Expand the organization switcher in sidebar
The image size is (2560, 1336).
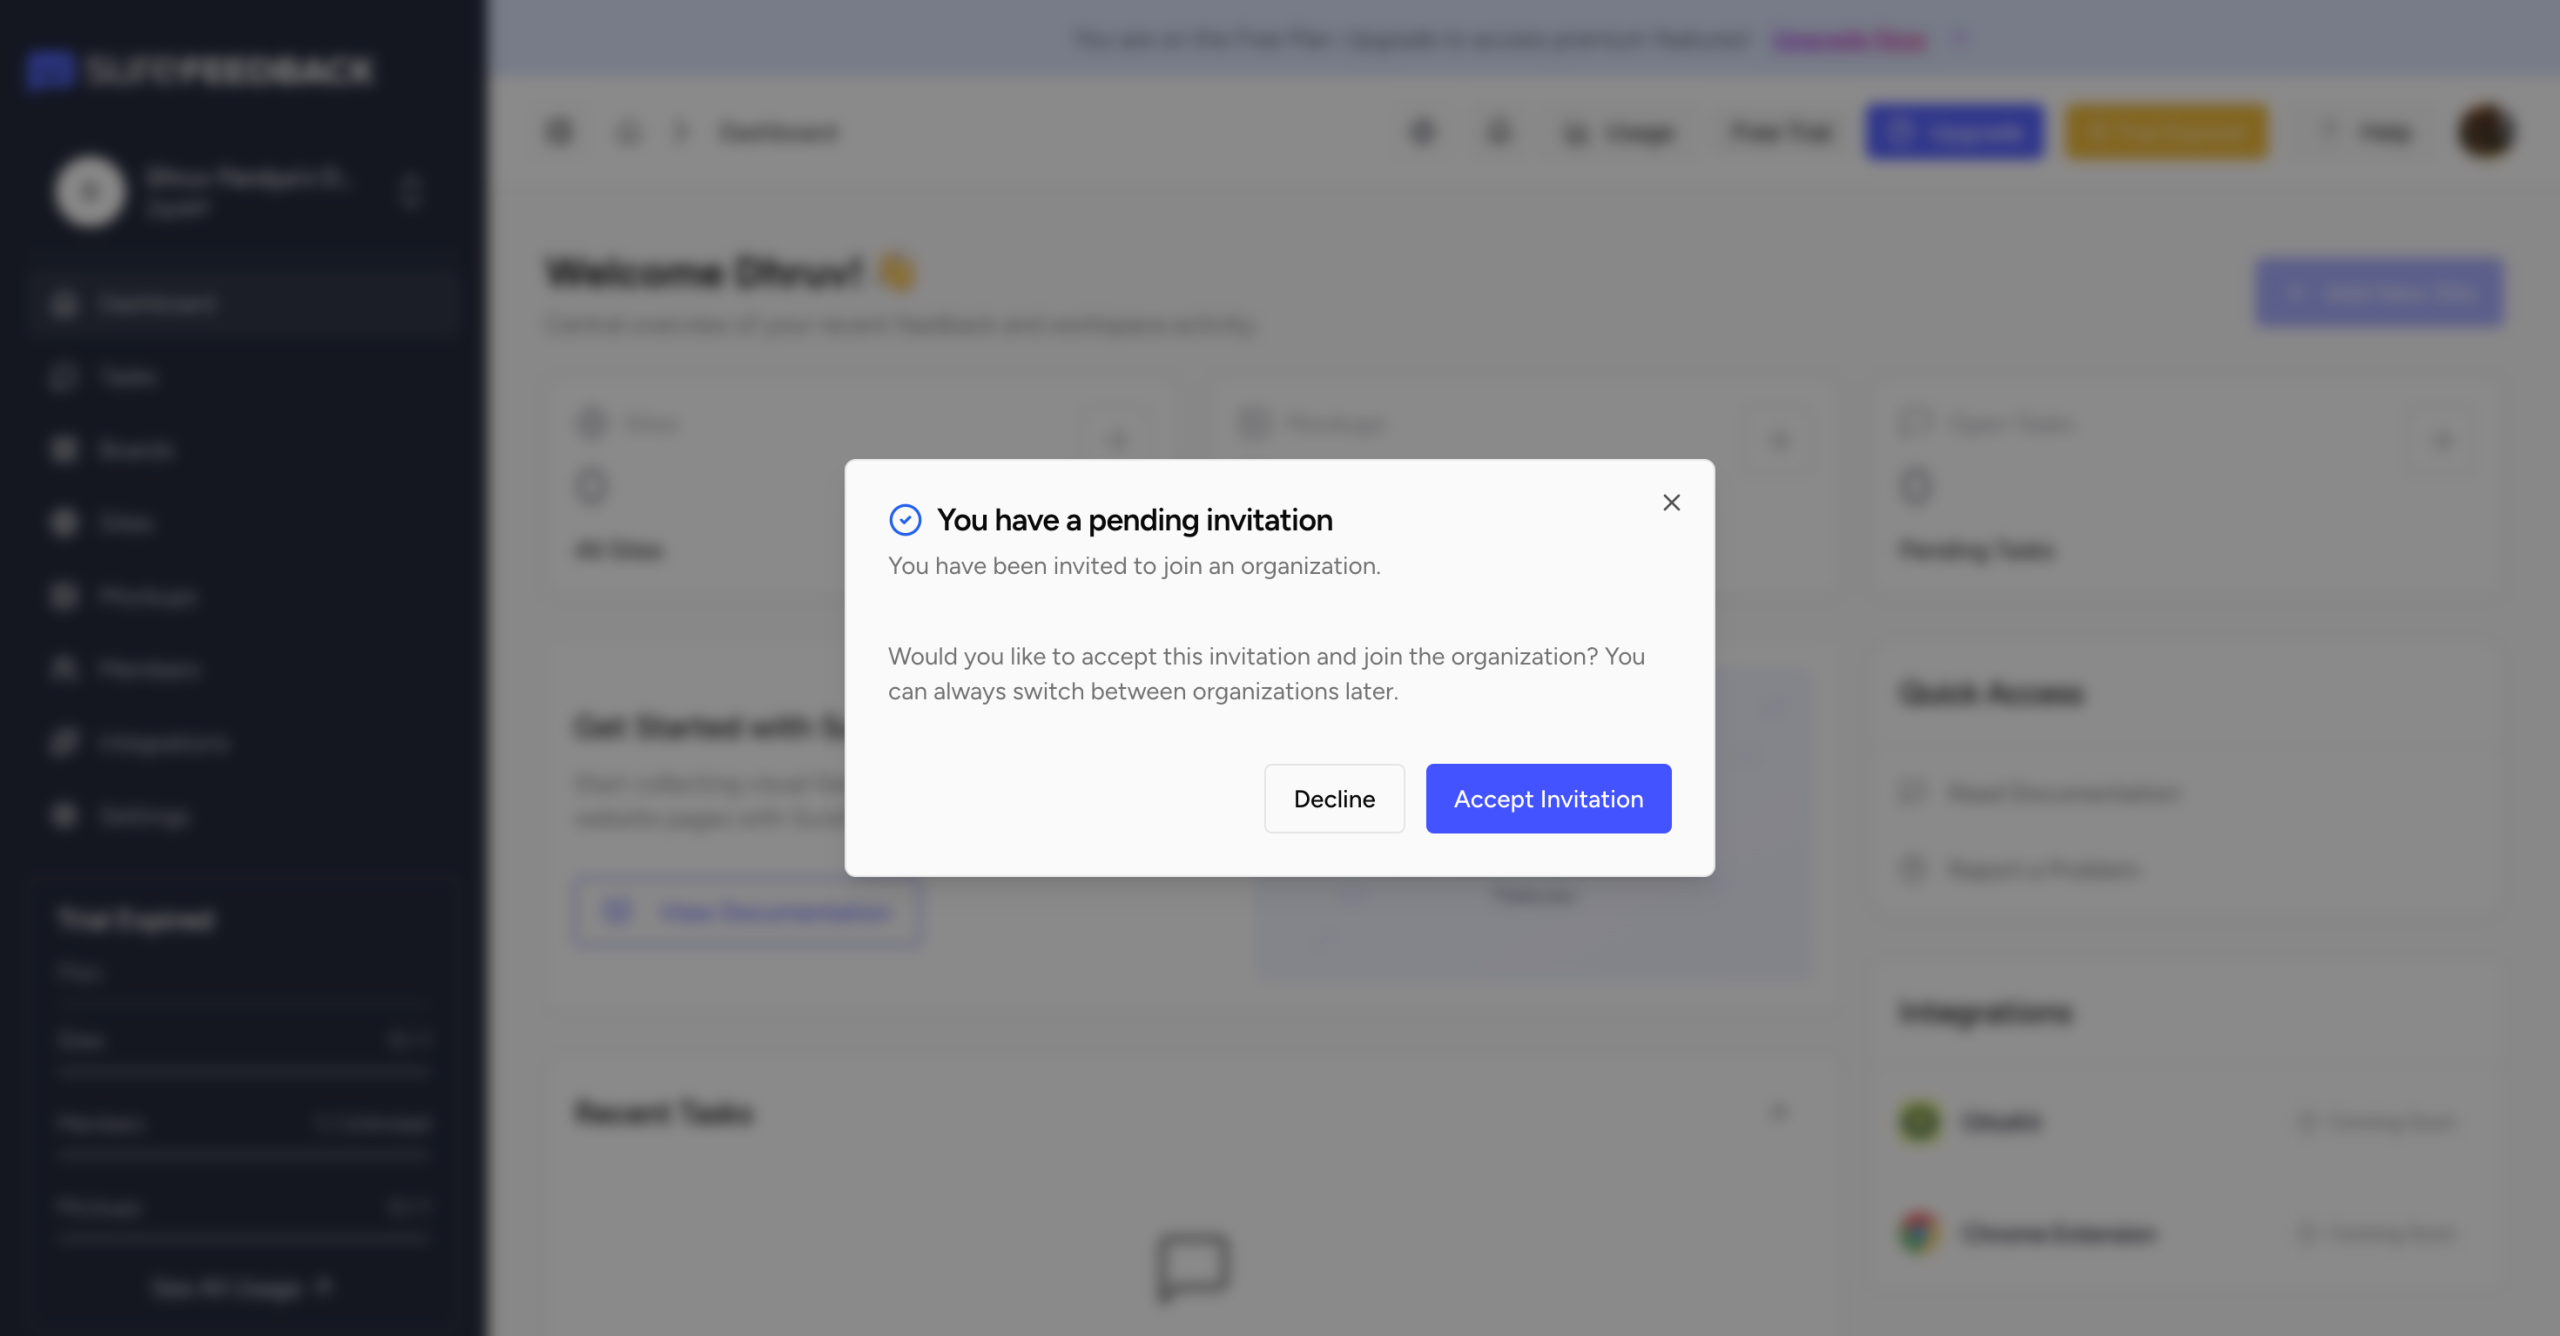click(x=410, y=191)
